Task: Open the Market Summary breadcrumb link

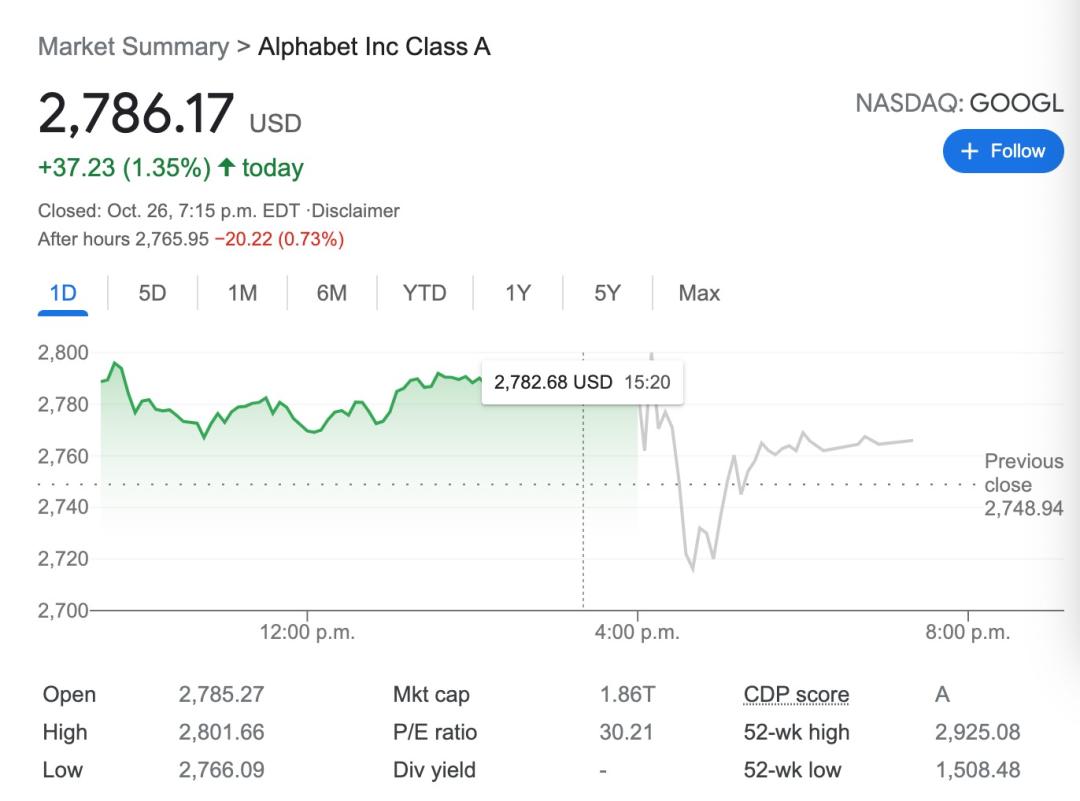Action: click(133, 47)
